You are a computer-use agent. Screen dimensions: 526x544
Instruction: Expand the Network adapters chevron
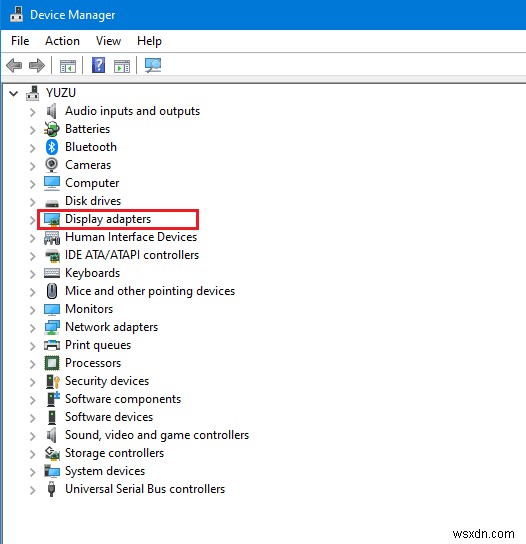click(x=33, y=328)
